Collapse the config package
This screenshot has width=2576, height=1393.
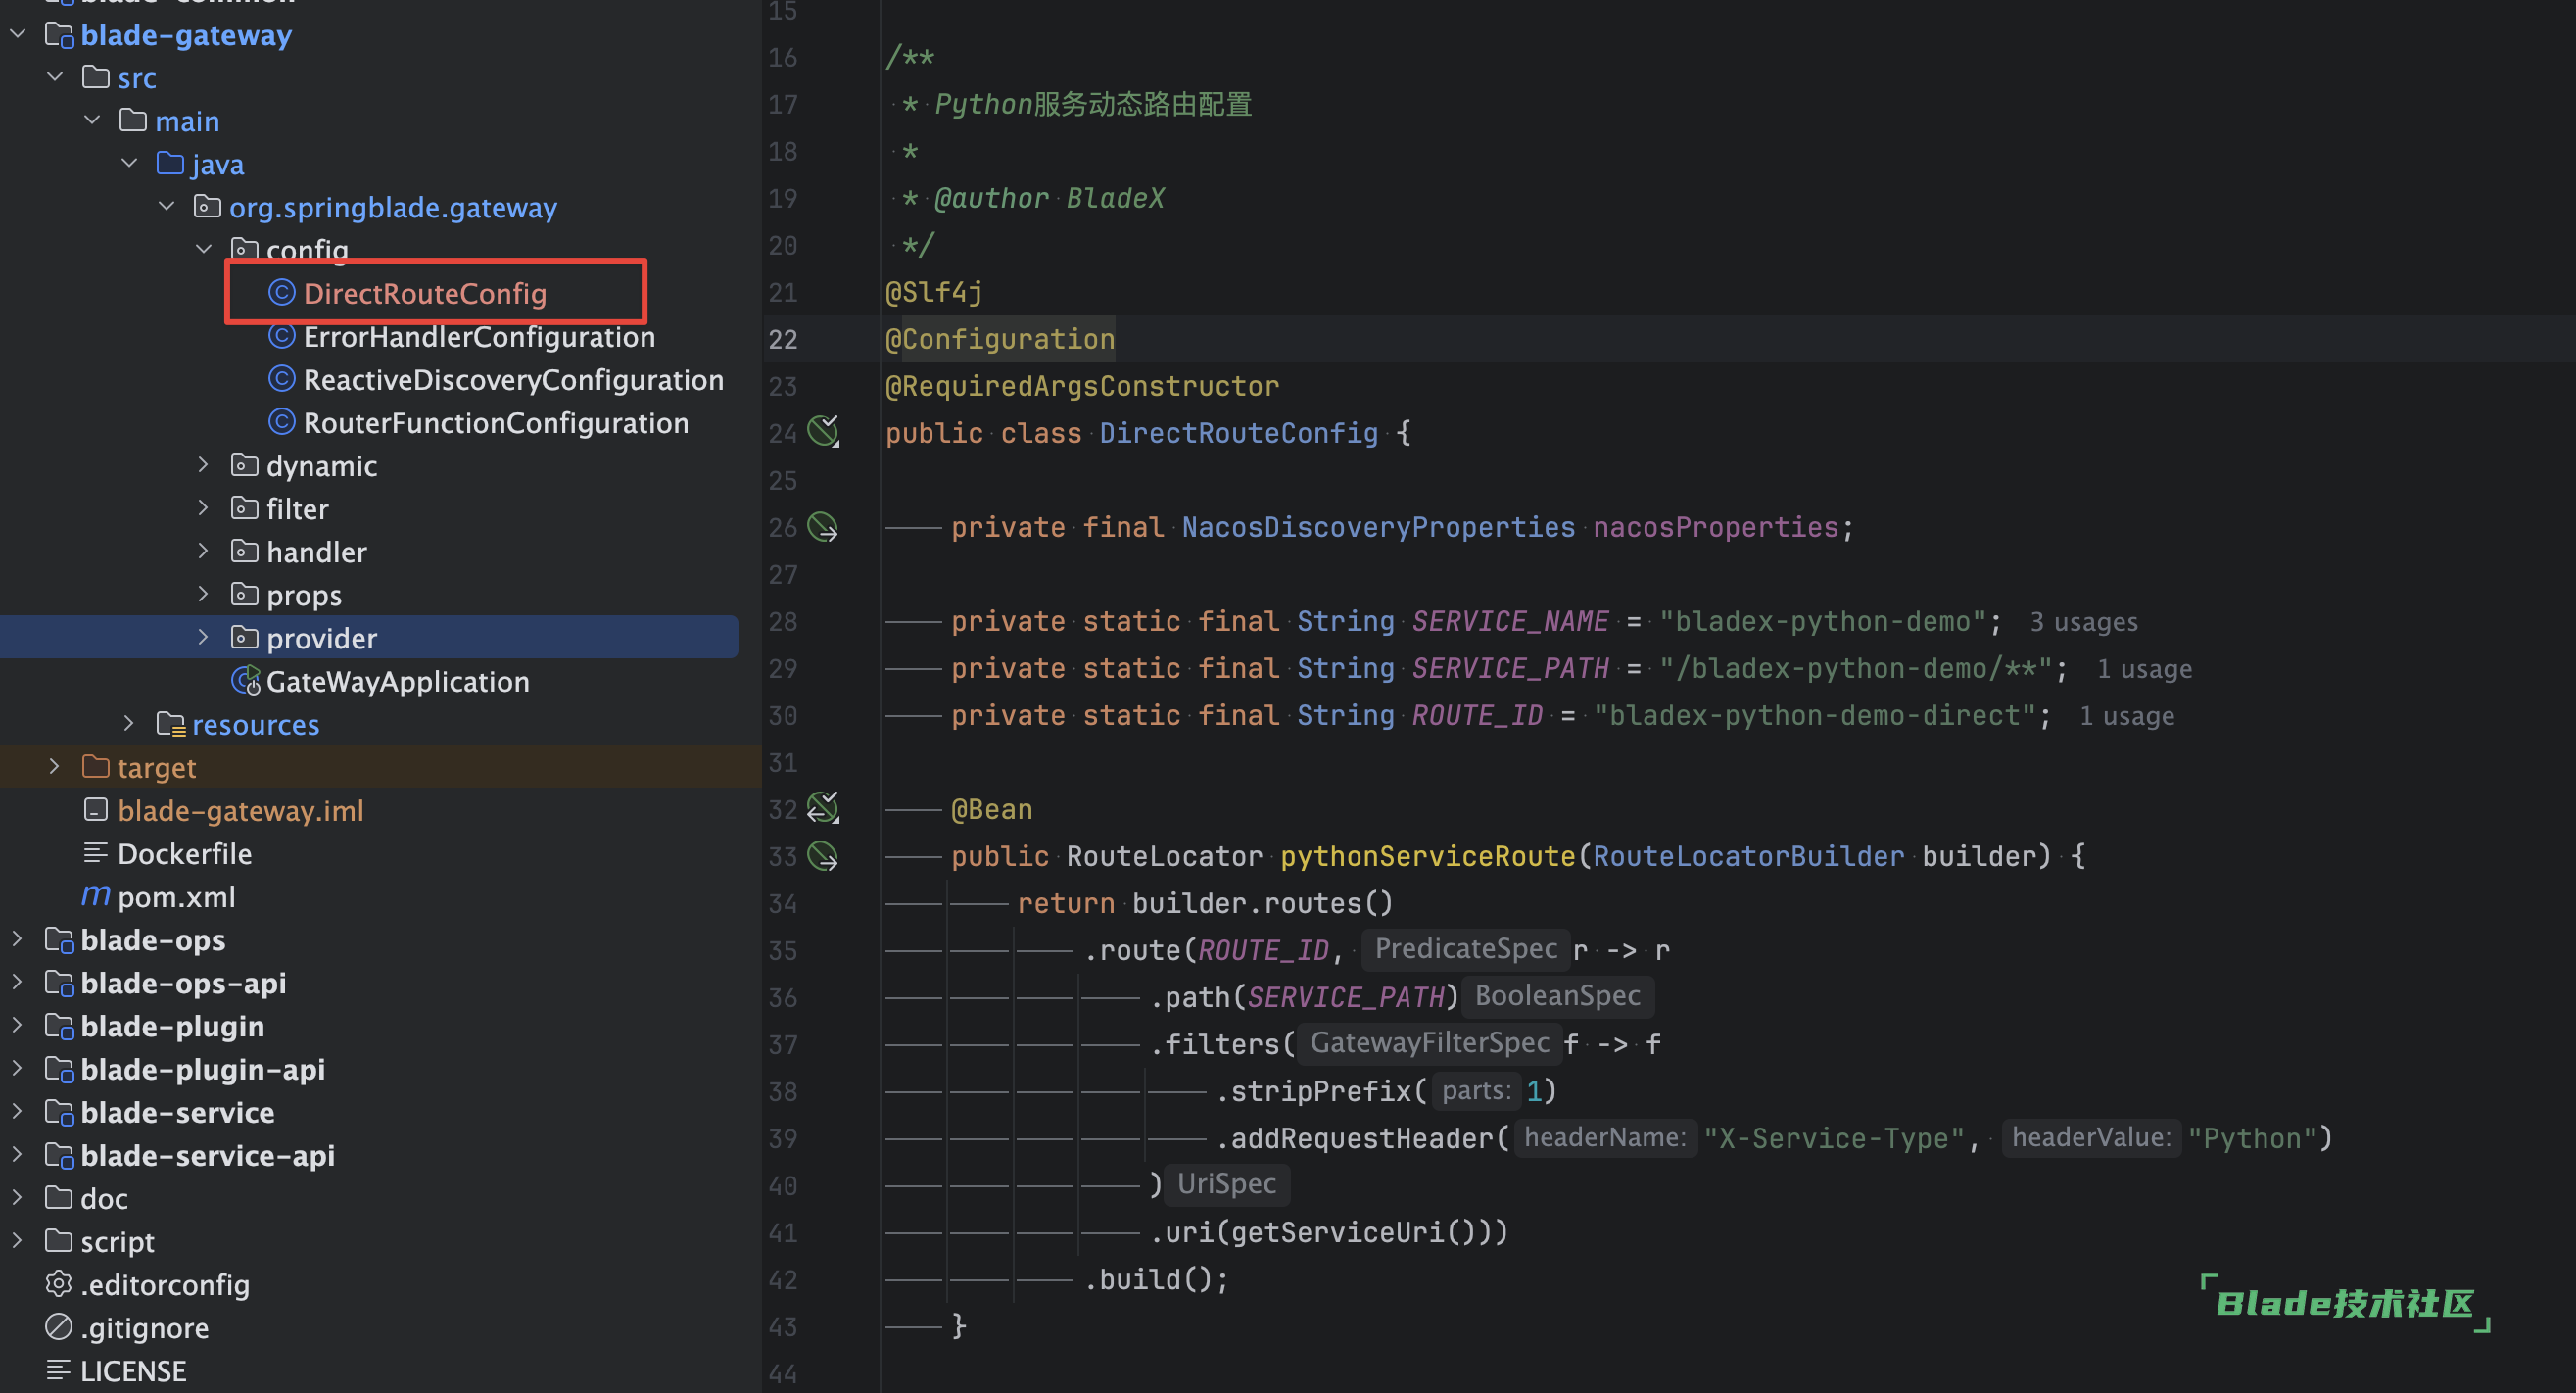tap(203, 249)
